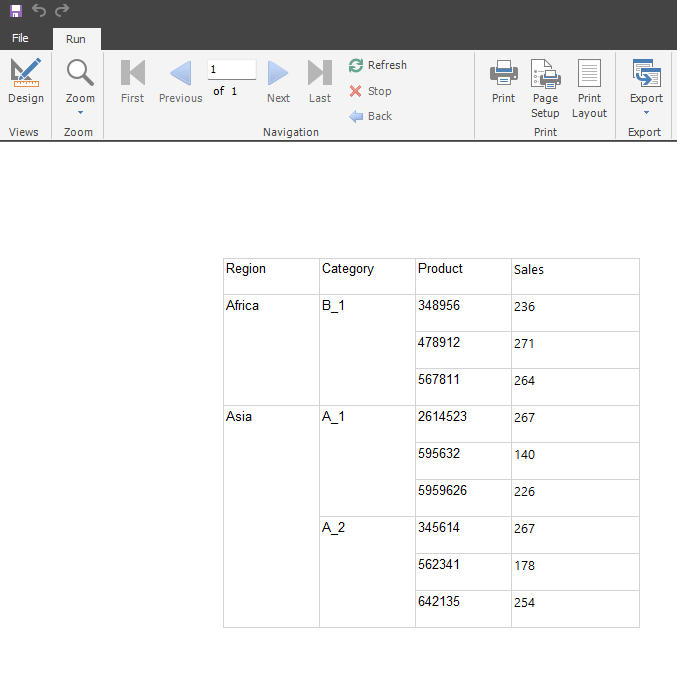Click the Save icon in title bar
677x684 pixels.
tap(16, 10)
